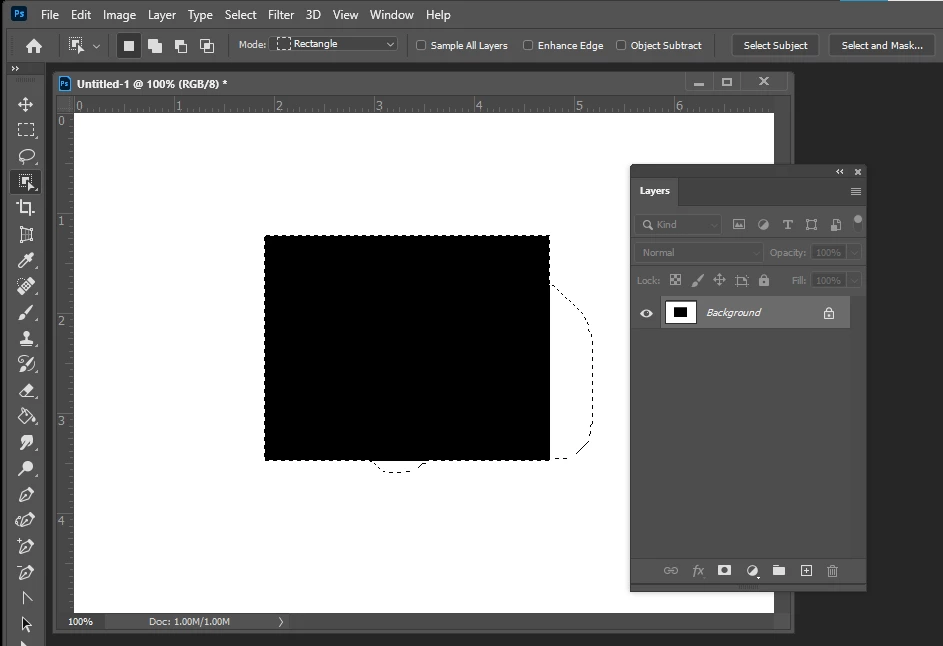Choose Intersect with Selection mode icon
943x646 pixels.
(x=207, y=46)
